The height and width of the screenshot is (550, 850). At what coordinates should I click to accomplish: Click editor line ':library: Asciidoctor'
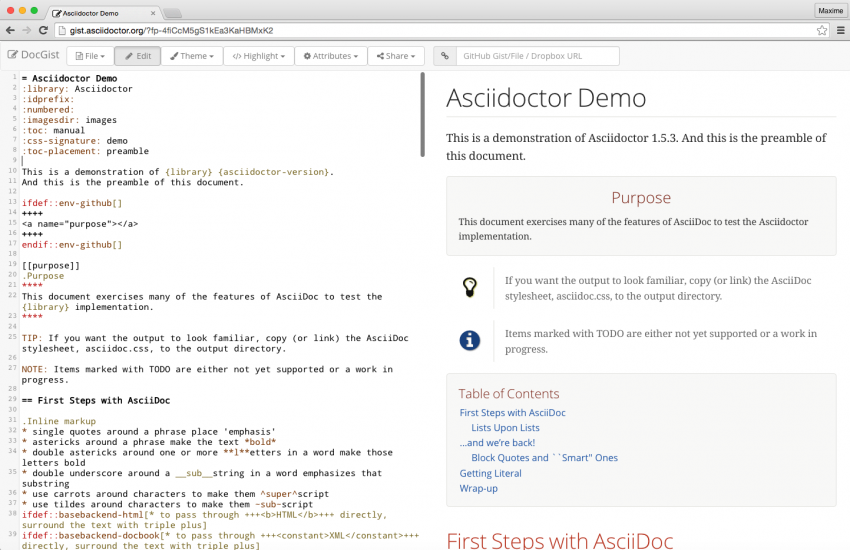pos(77,89)
